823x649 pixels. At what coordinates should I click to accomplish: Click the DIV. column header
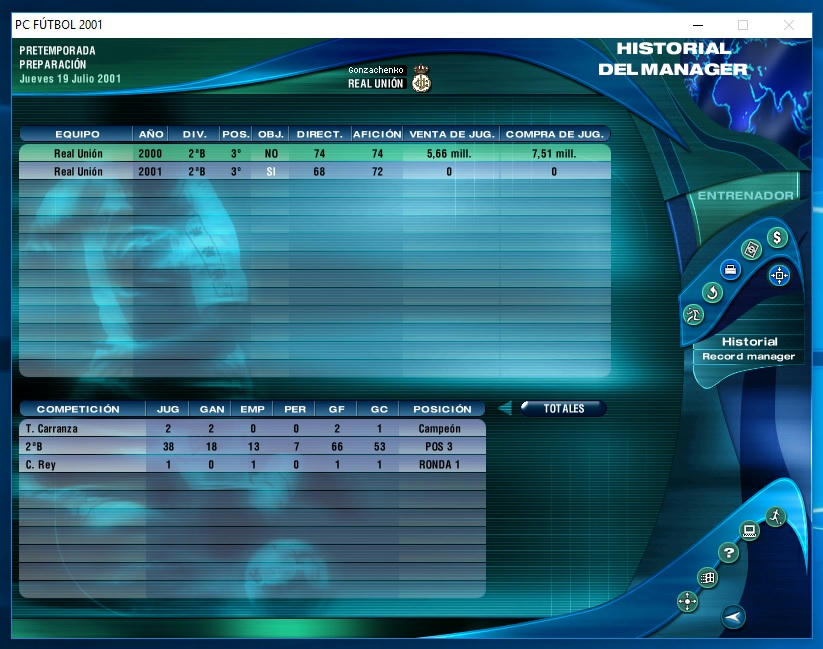[x=194, y=134]
